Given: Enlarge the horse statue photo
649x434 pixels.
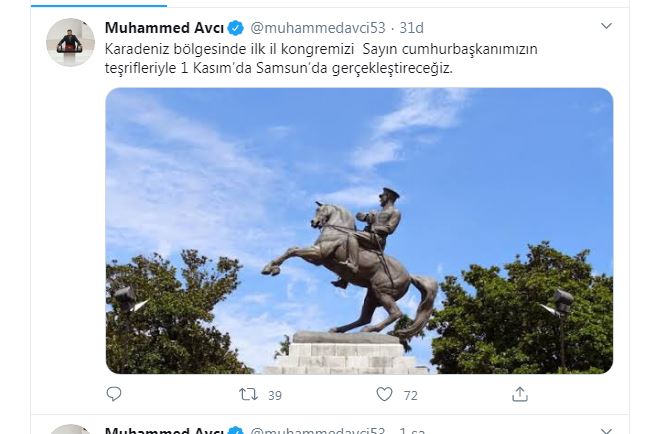Looking at the screenshot, I should click(359, 231).
